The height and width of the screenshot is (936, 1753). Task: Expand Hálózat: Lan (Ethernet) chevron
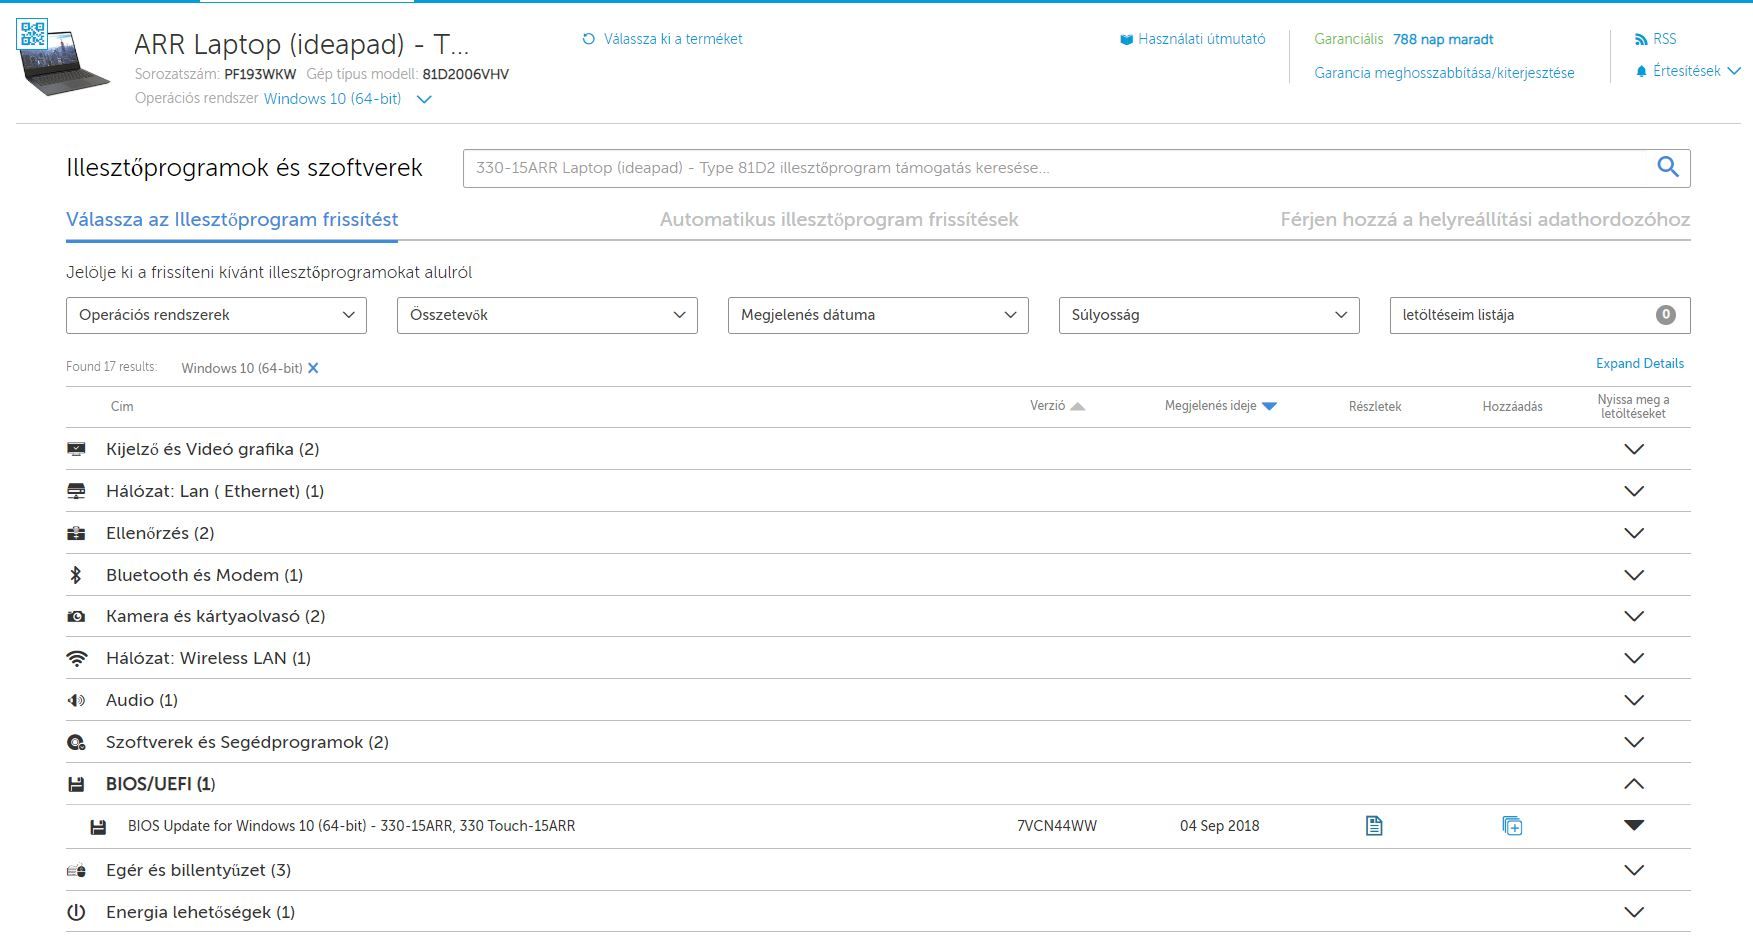pyautogui.click(x=1634, y=491)
